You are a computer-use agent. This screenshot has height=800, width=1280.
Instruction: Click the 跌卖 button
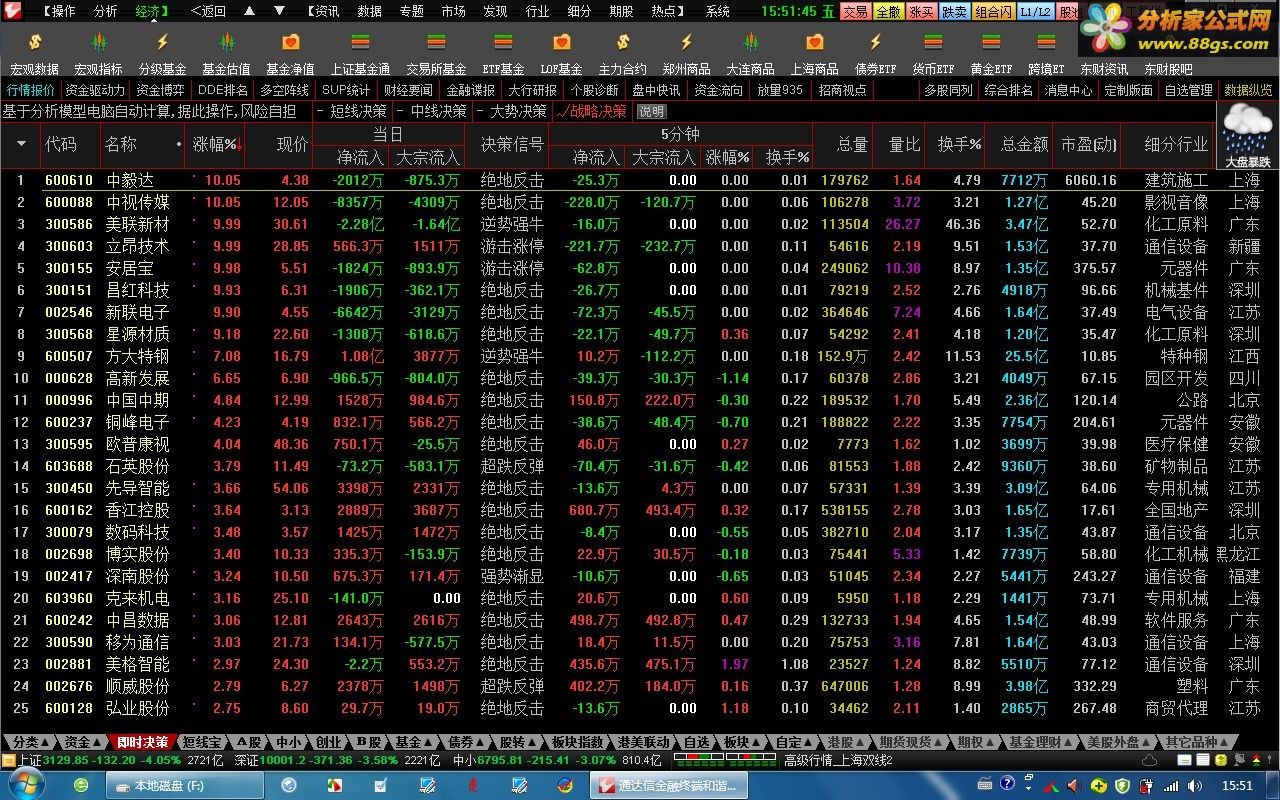pos(954,12)
